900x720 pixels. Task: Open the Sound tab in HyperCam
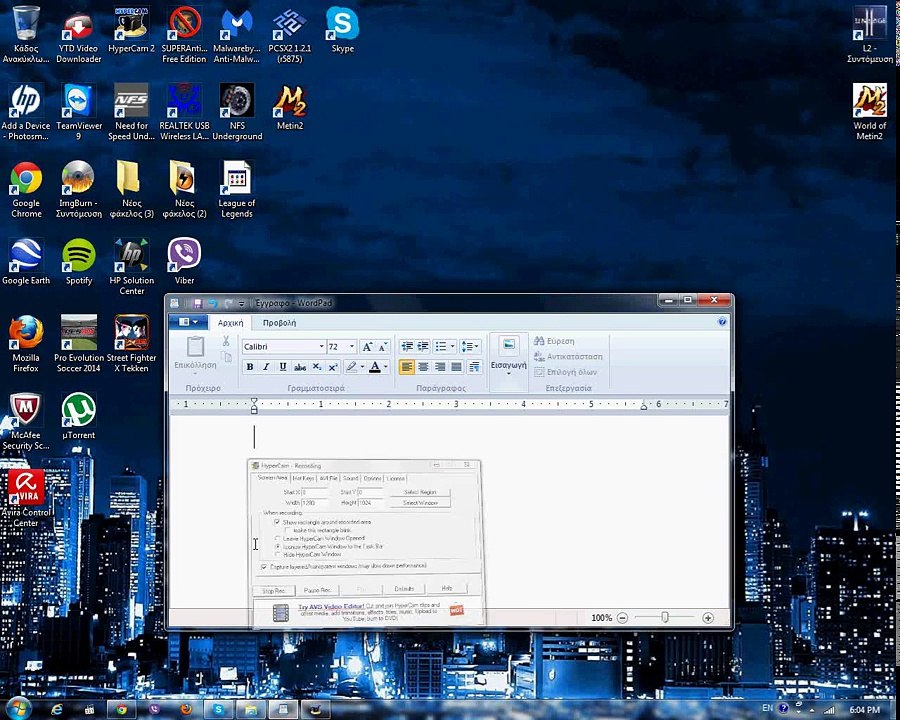click(351, 478)
